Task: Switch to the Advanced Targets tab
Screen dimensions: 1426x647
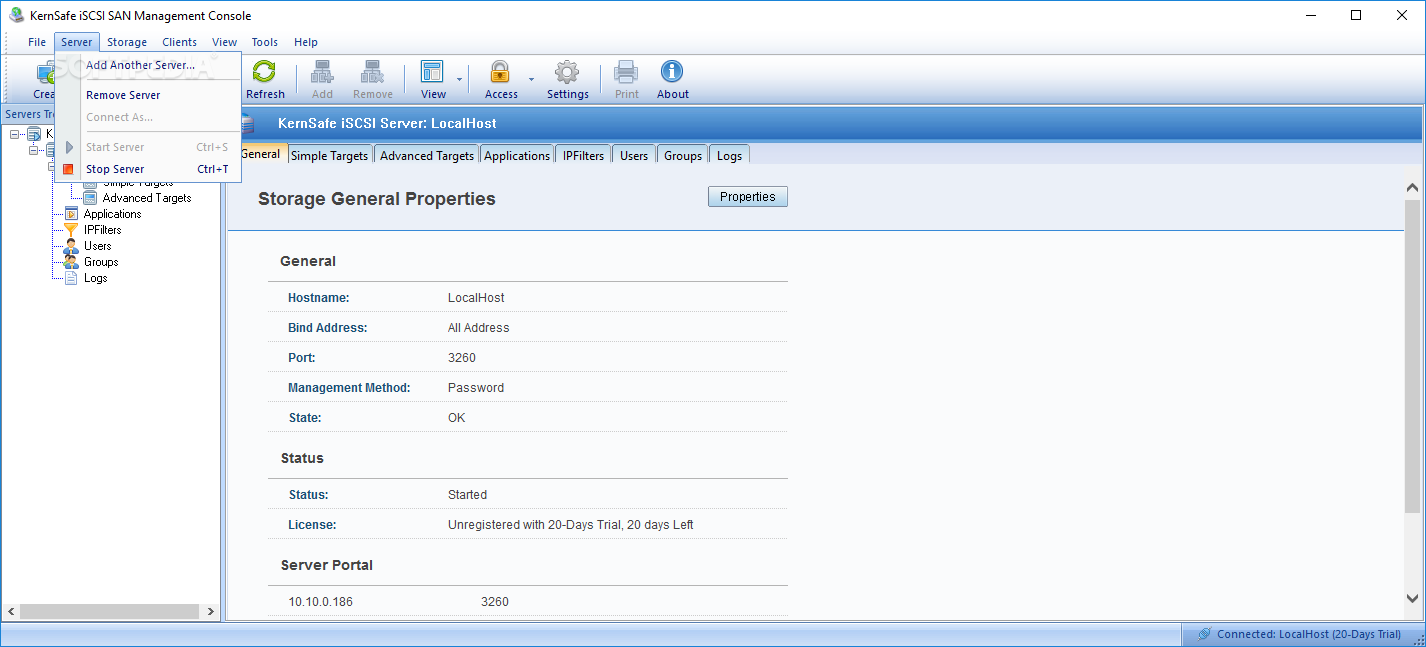Action: pyautogui.click(x=427, y=155)
